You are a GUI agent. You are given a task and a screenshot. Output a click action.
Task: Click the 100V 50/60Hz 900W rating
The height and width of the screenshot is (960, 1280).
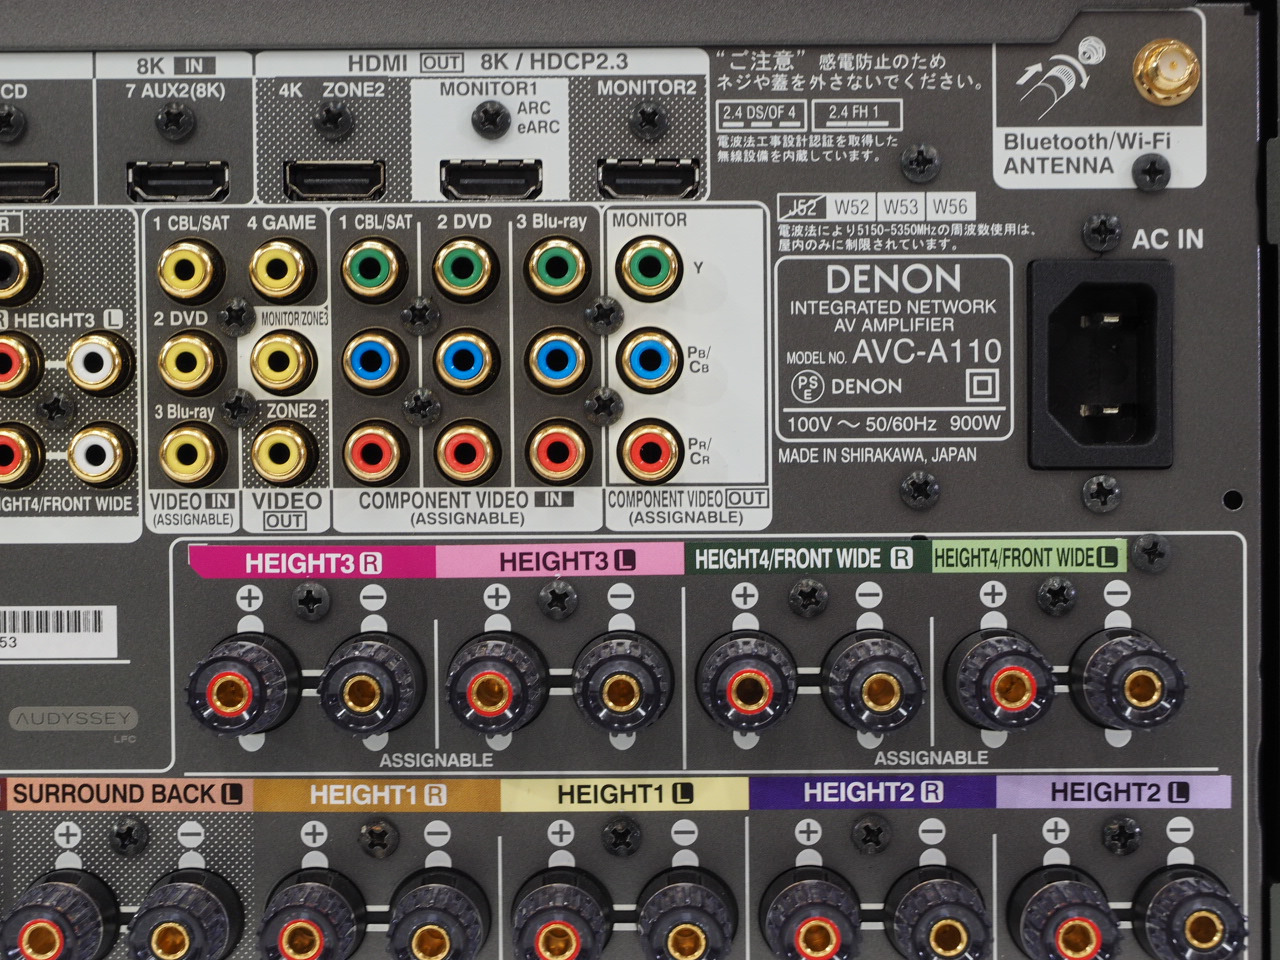click(894, 423)
